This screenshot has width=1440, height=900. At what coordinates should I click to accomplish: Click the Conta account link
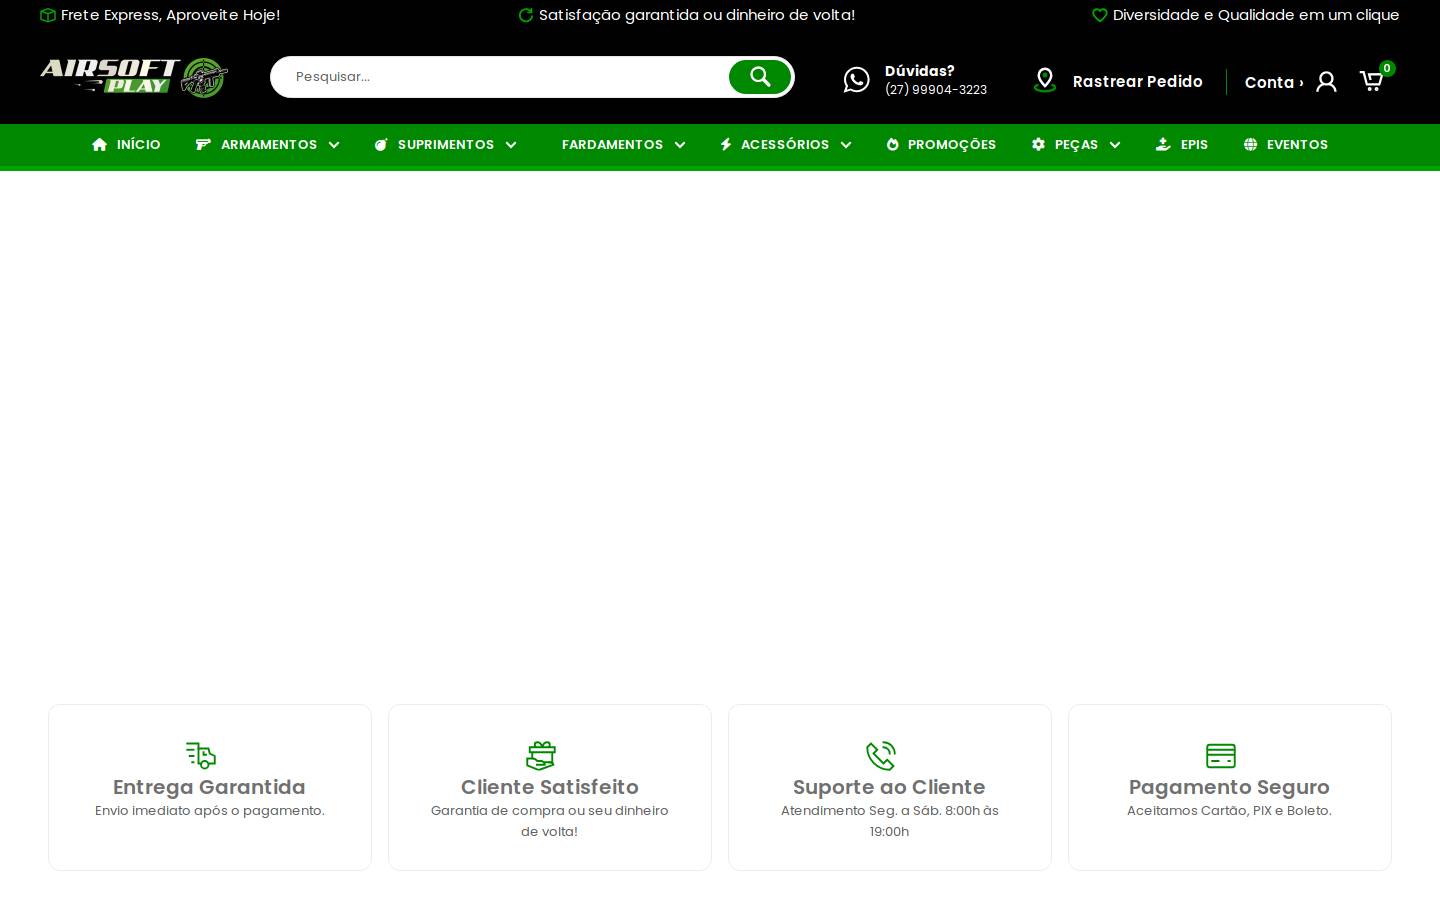point(1273,83)
